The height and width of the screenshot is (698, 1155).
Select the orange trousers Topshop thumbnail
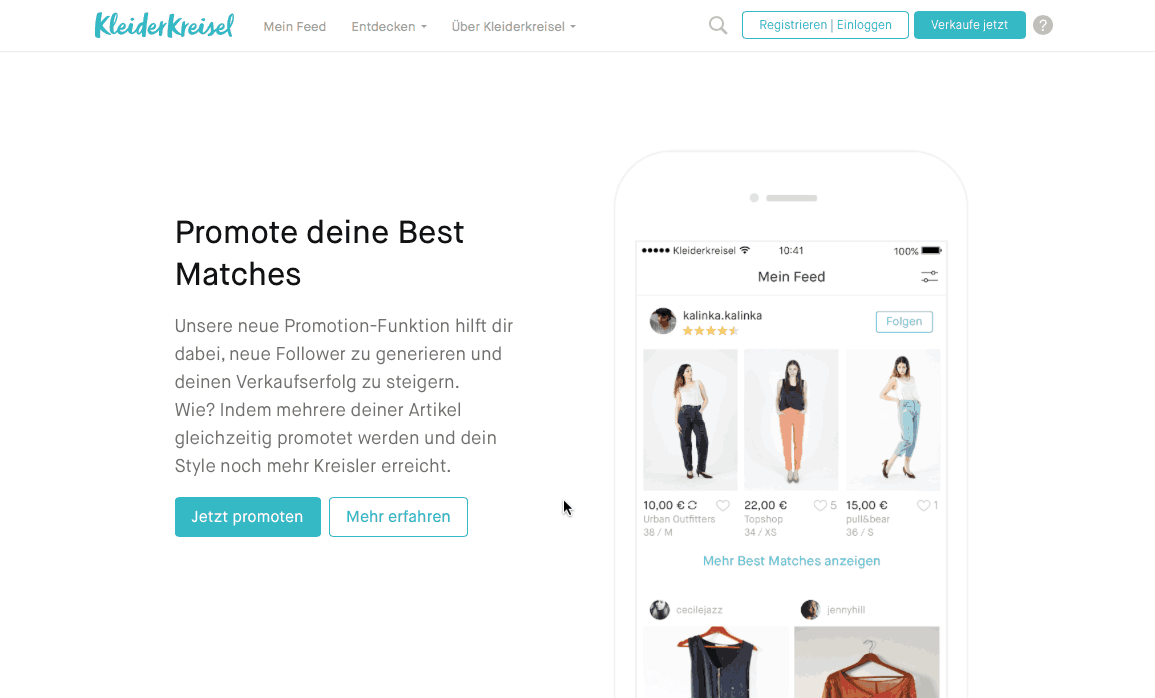pos(791,420)
